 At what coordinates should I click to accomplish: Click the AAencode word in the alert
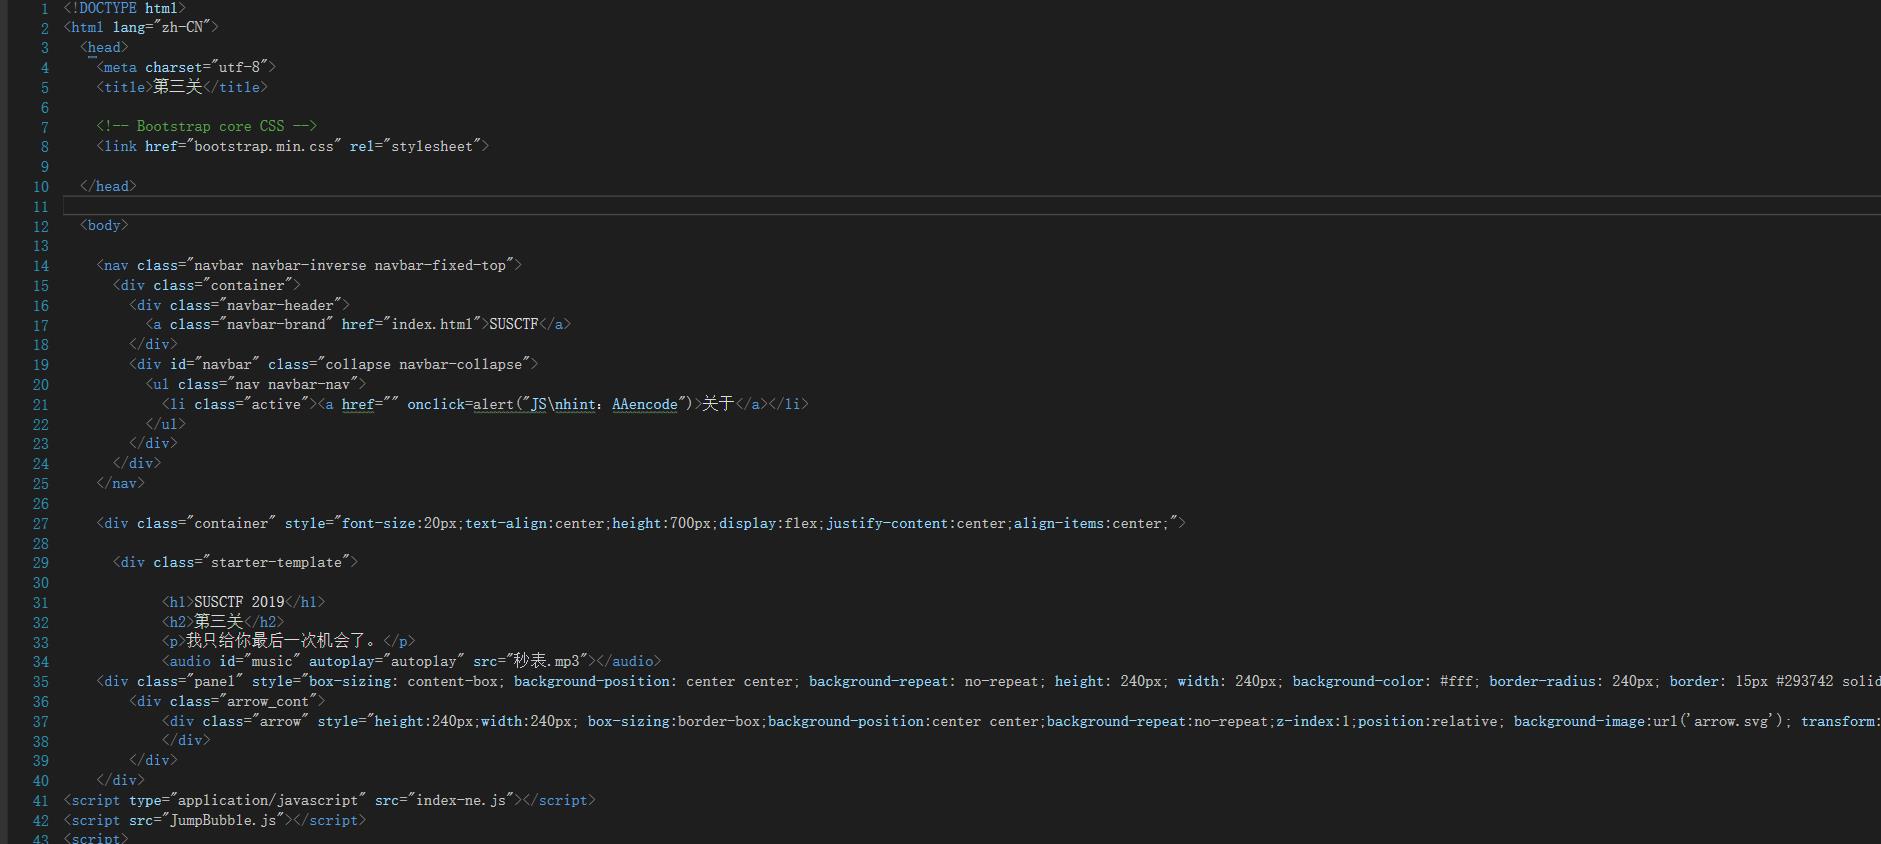(x=644, y=404)
